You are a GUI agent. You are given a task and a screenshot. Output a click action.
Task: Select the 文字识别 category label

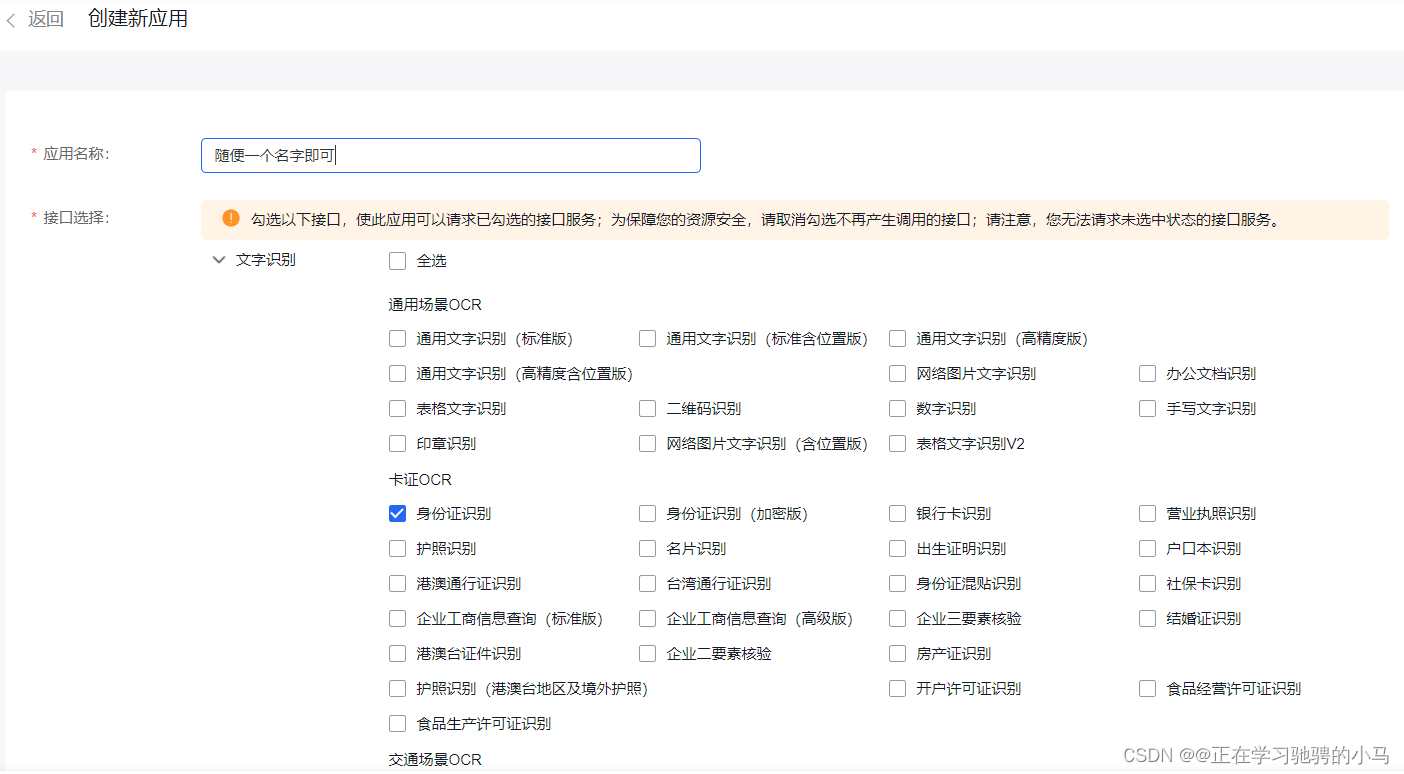click(266, 260)
